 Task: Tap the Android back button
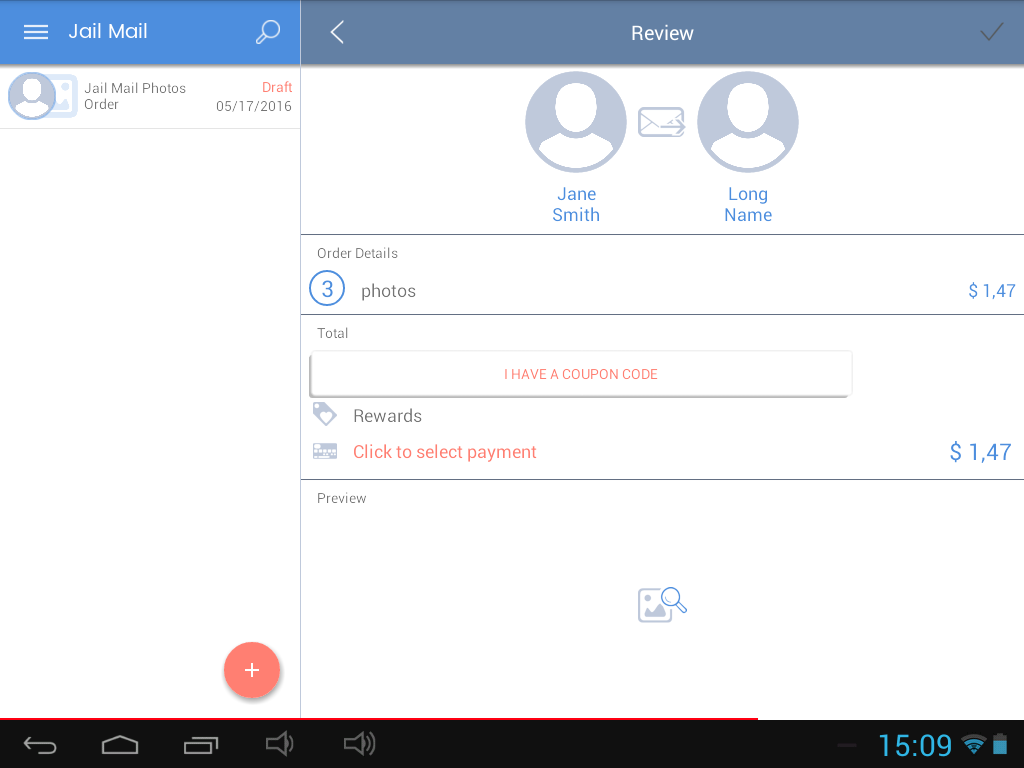click(x=40, y=744)
